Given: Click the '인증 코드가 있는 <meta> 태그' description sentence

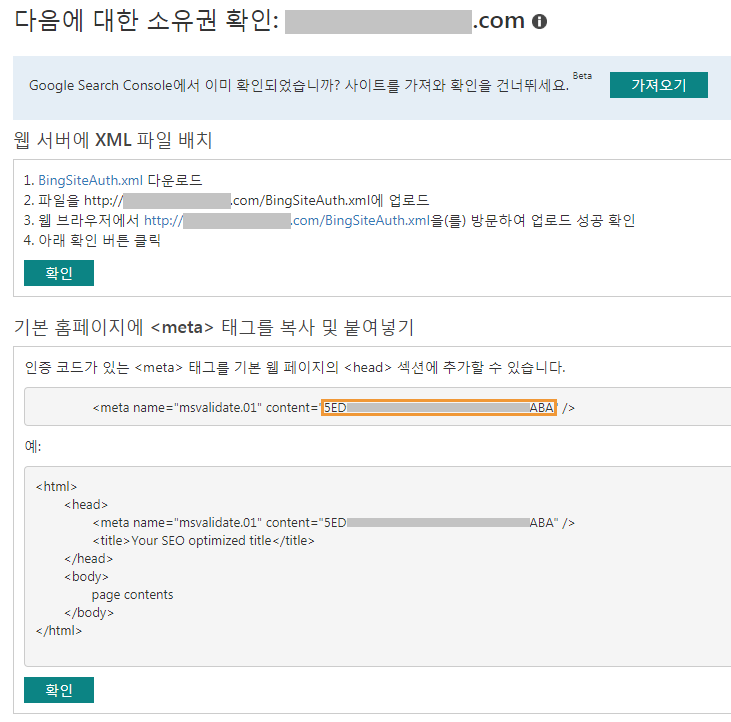Looking at the screenshot, I should [x=295, y=367].
